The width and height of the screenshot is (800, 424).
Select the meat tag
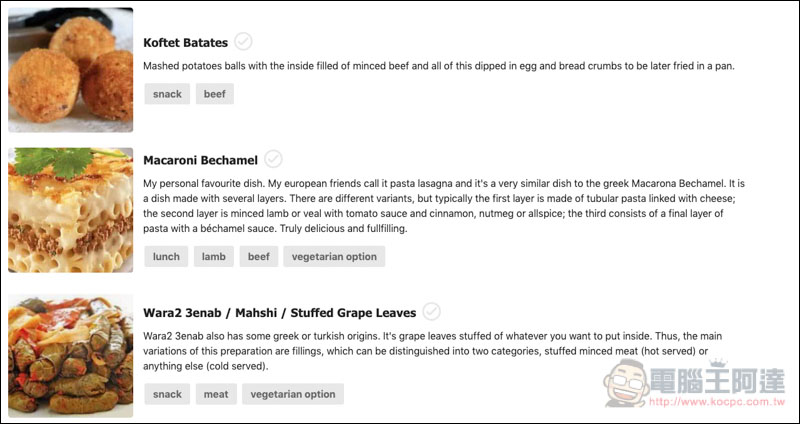click(216, 394)
